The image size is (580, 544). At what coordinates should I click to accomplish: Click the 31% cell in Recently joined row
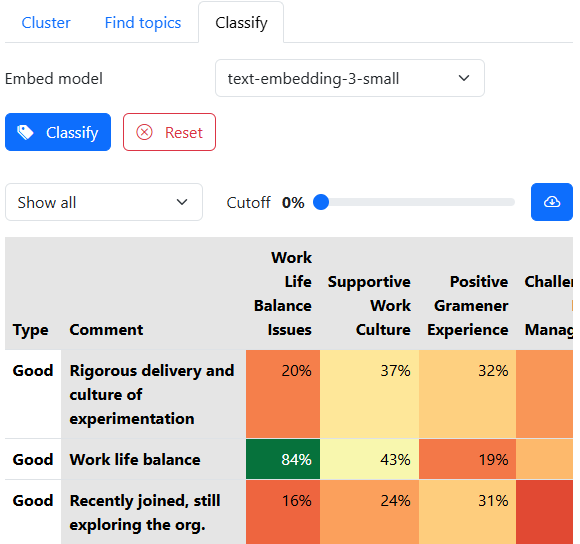pyautogui.click(x=468, y=512)
